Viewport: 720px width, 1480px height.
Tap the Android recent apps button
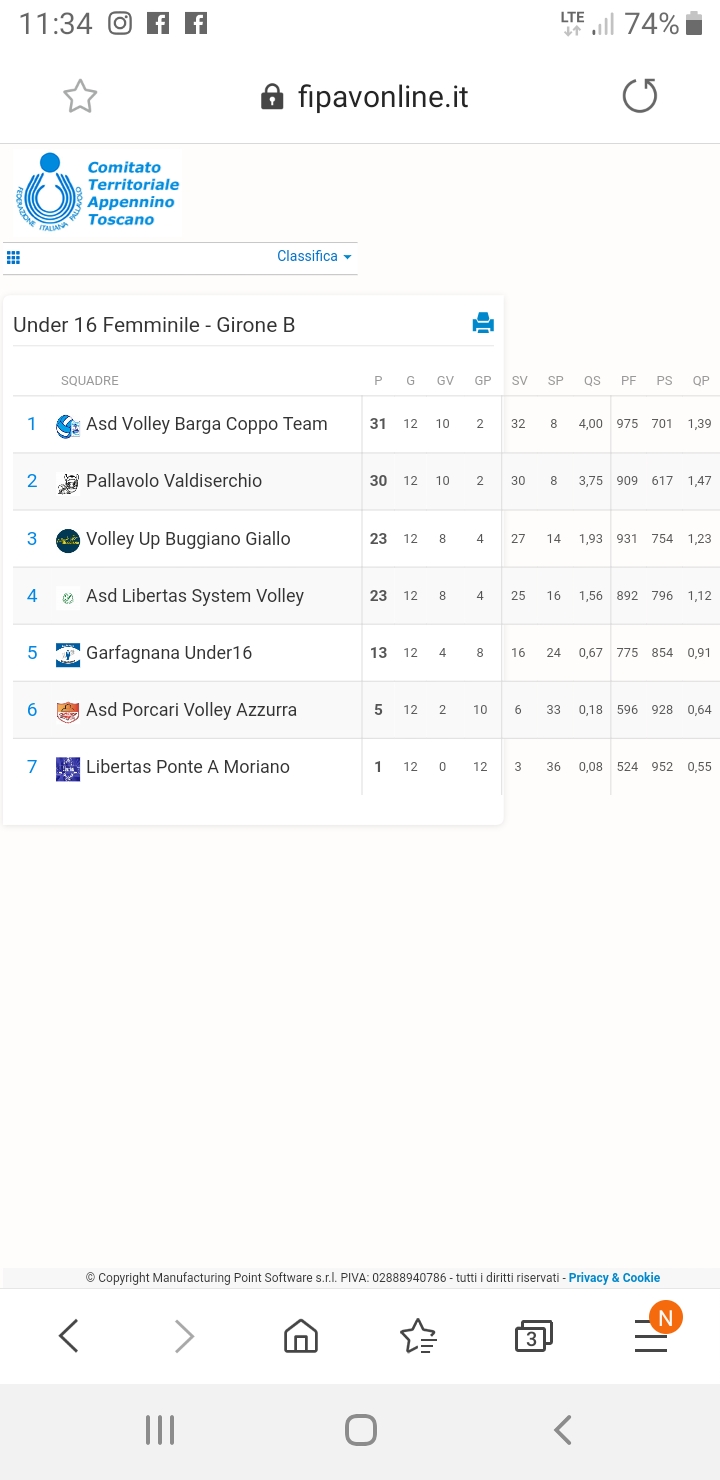pyautogui.click(x=160, y=1430)
